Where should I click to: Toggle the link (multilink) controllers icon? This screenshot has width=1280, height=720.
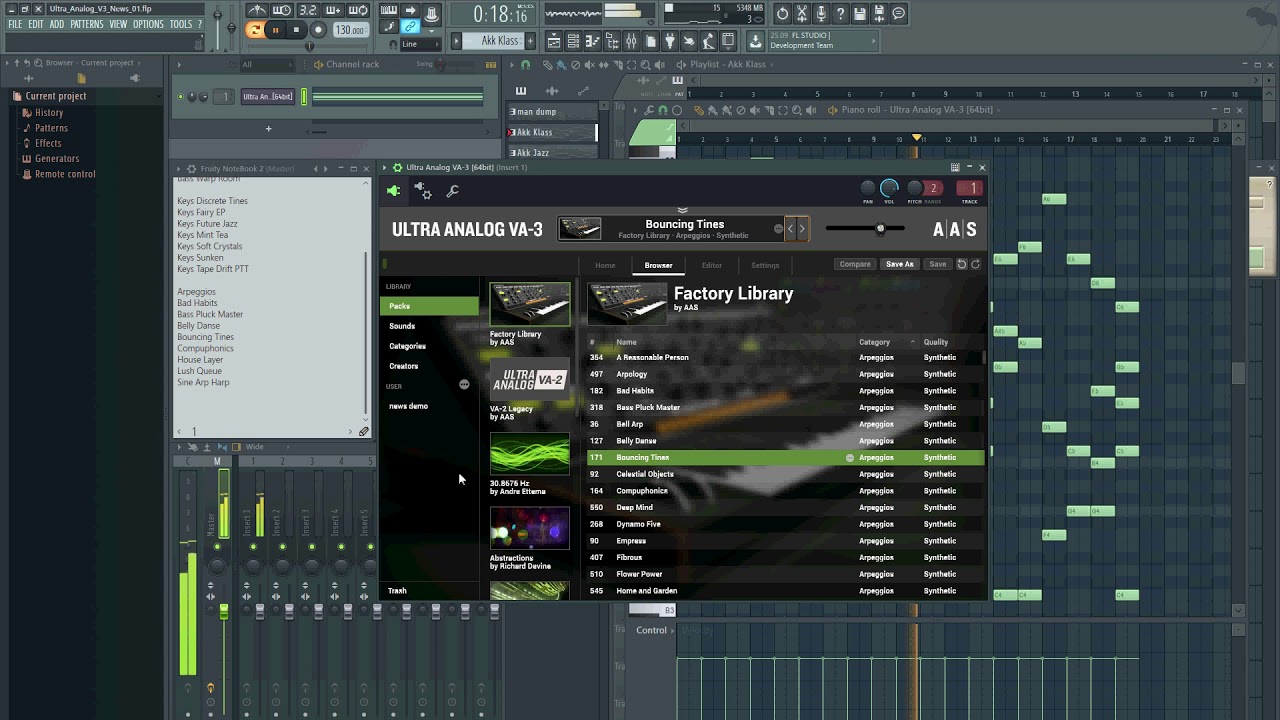410,26
